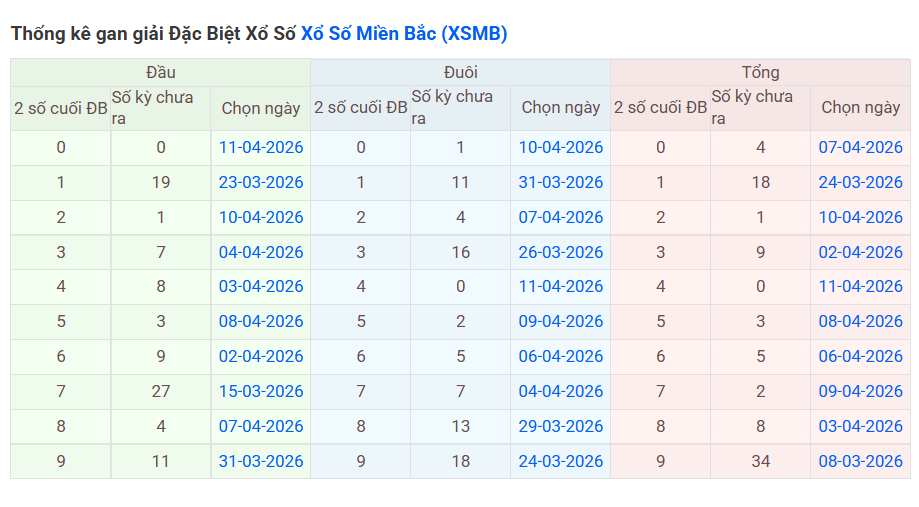Viewport: 919px width, 507px height.
Task: Open the Xổ Số Miền Bắc (XSMB) link
Action: click(x=404, y=33)
